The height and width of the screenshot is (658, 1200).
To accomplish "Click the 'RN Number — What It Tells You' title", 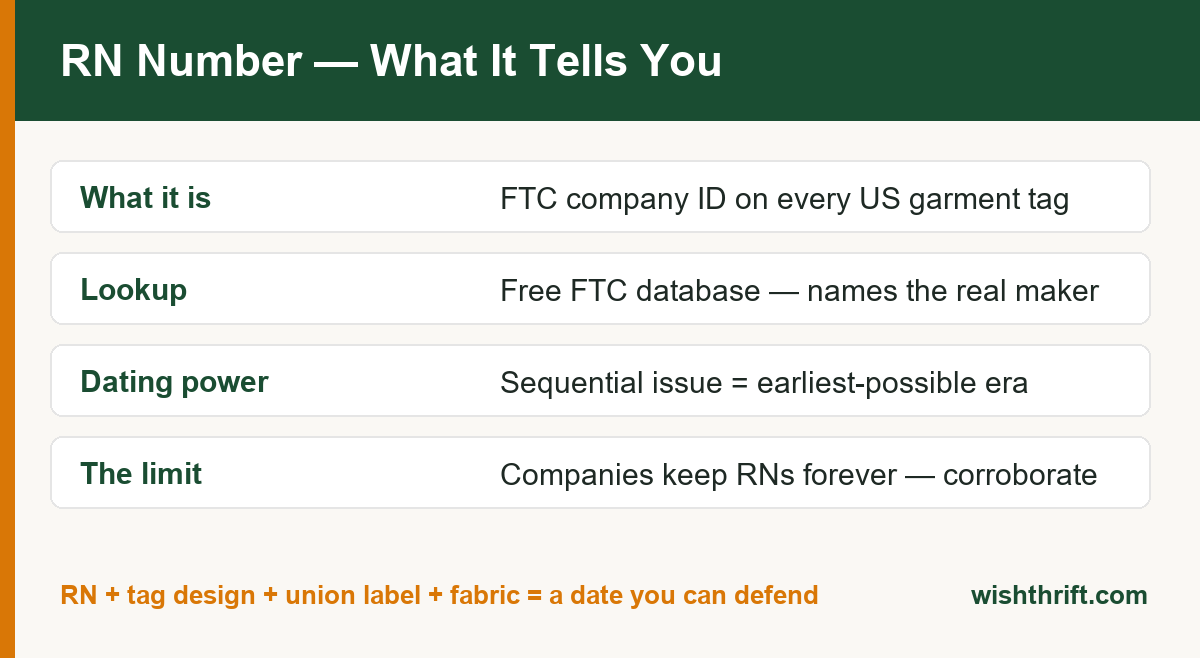I will click(x=391, y=62).
